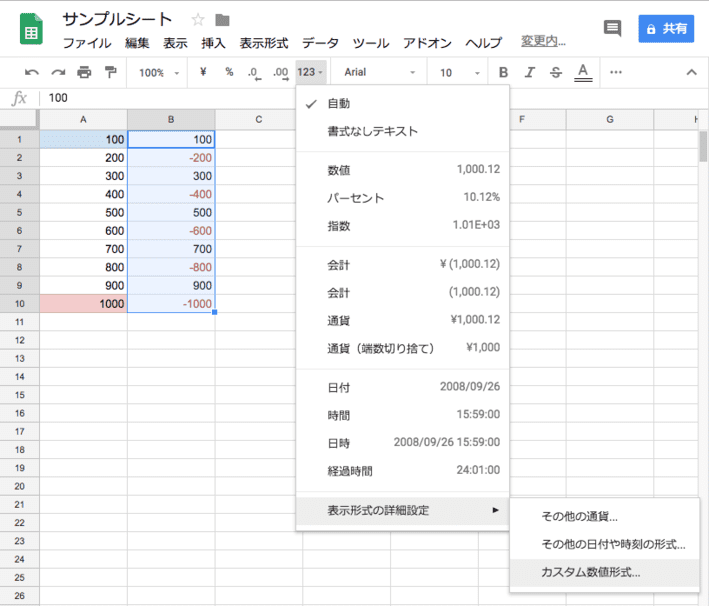
Task: Click the print icon
Action: 84,72
